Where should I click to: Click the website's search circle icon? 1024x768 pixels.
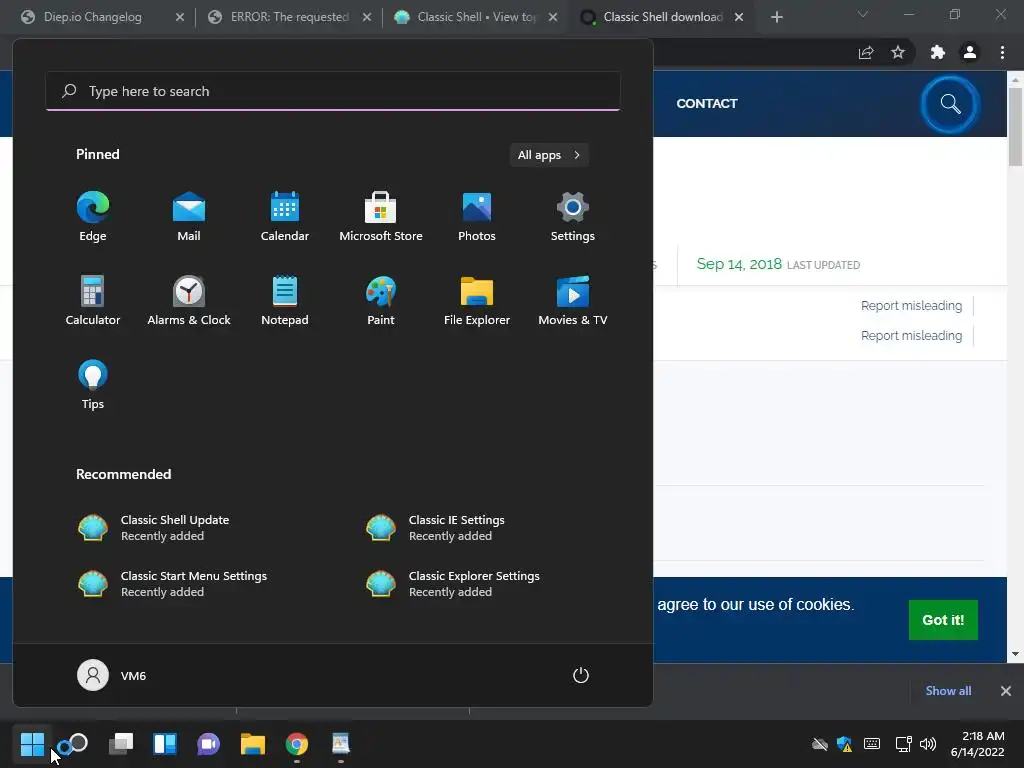(950, 104)
